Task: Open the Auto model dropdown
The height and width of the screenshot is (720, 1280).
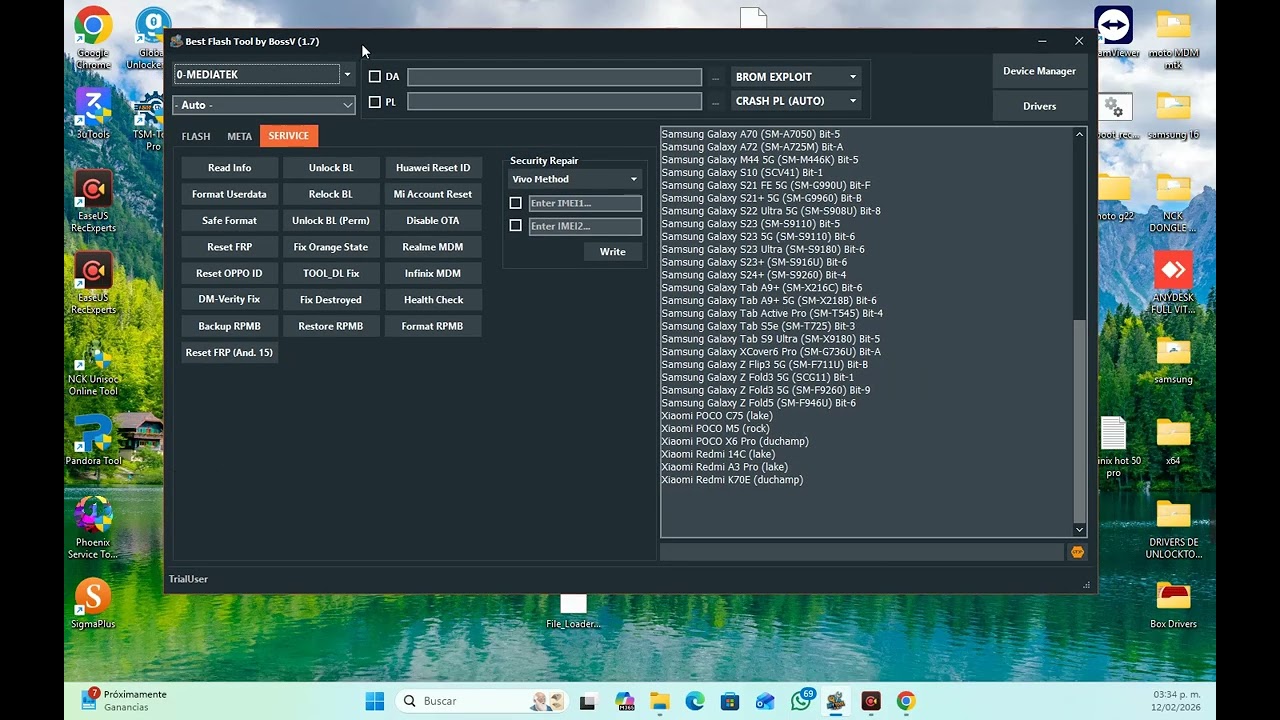Action: point(264,105)
